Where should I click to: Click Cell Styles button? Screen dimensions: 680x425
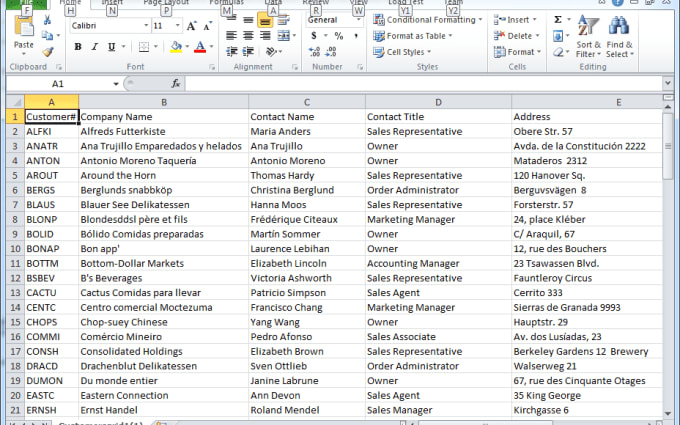(402, 52)
